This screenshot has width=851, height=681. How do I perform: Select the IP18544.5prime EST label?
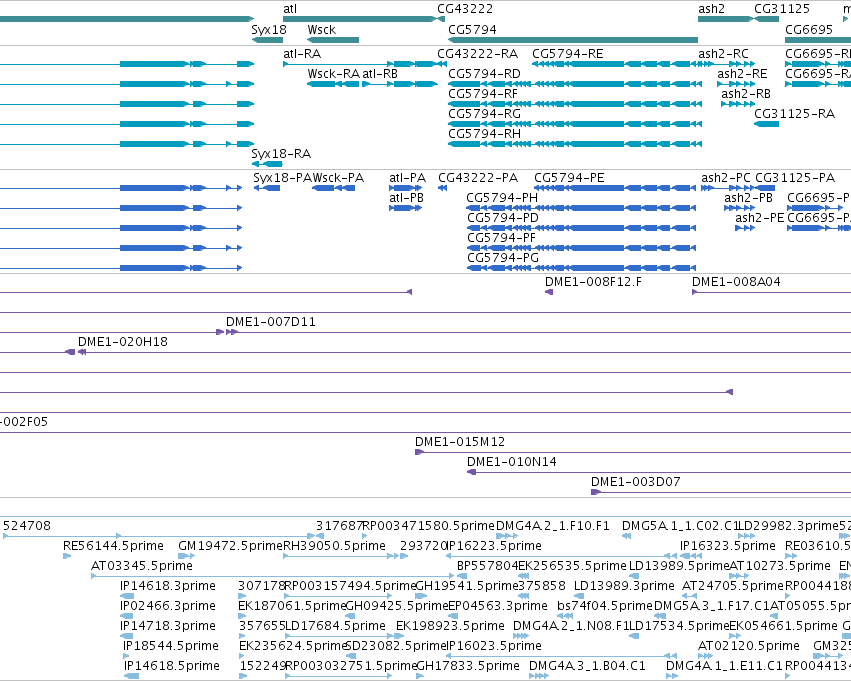[171, 646]
